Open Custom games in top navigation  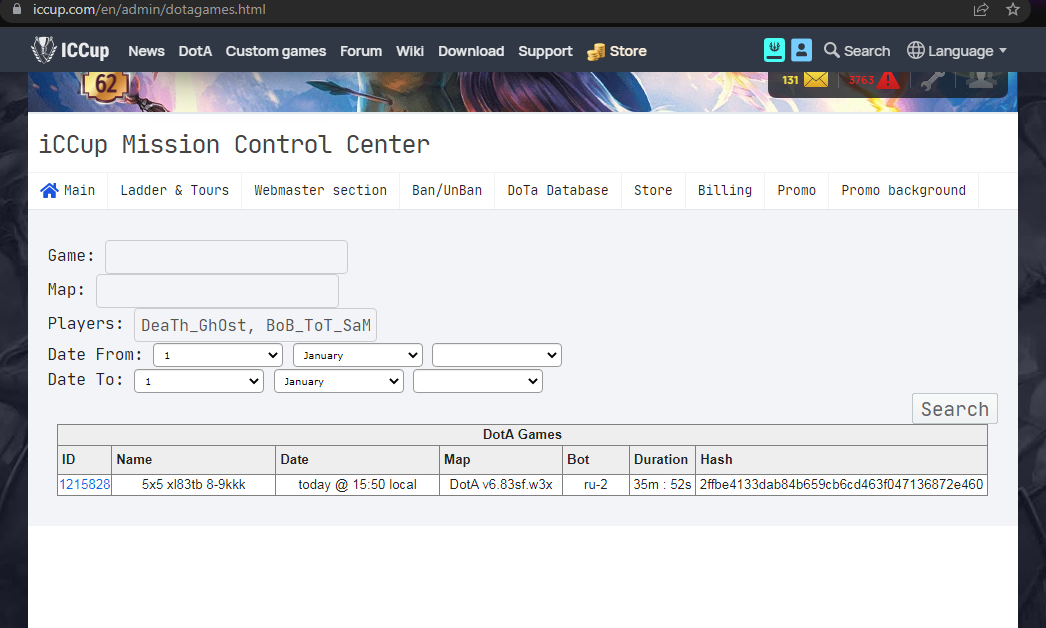point(276,51)
